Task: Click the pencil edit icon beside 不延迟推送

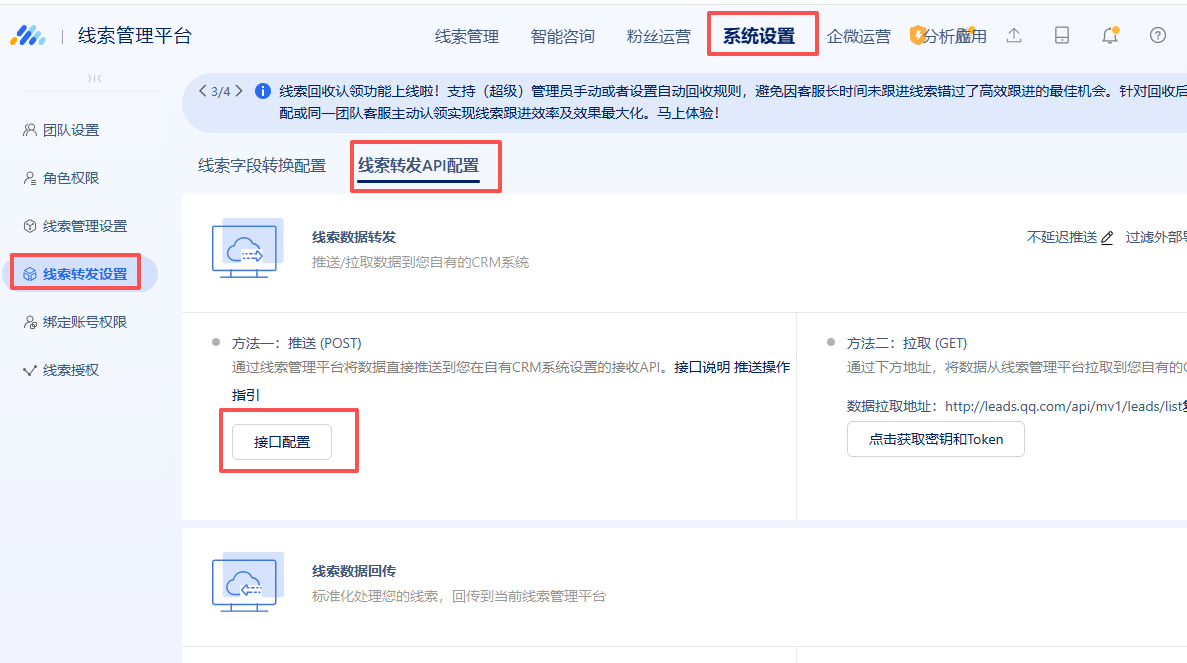Action: (x=1107, y=238)
